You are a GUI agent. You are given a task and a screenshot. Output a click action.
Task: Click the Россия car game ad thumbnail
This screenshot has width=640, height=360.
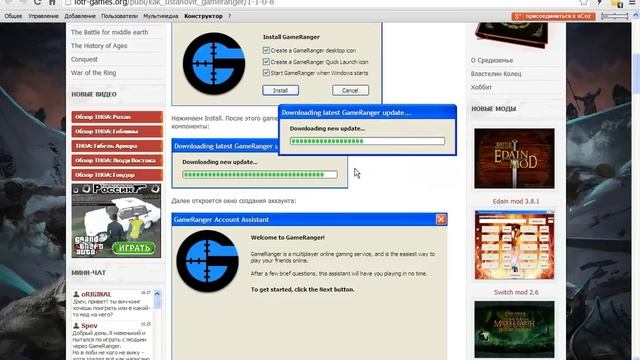coord(116,221)
